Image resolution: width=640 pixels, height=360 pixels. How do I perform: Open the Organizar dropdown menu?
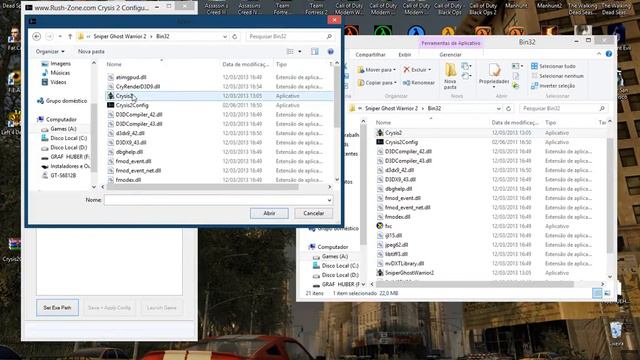pos(50,51)
